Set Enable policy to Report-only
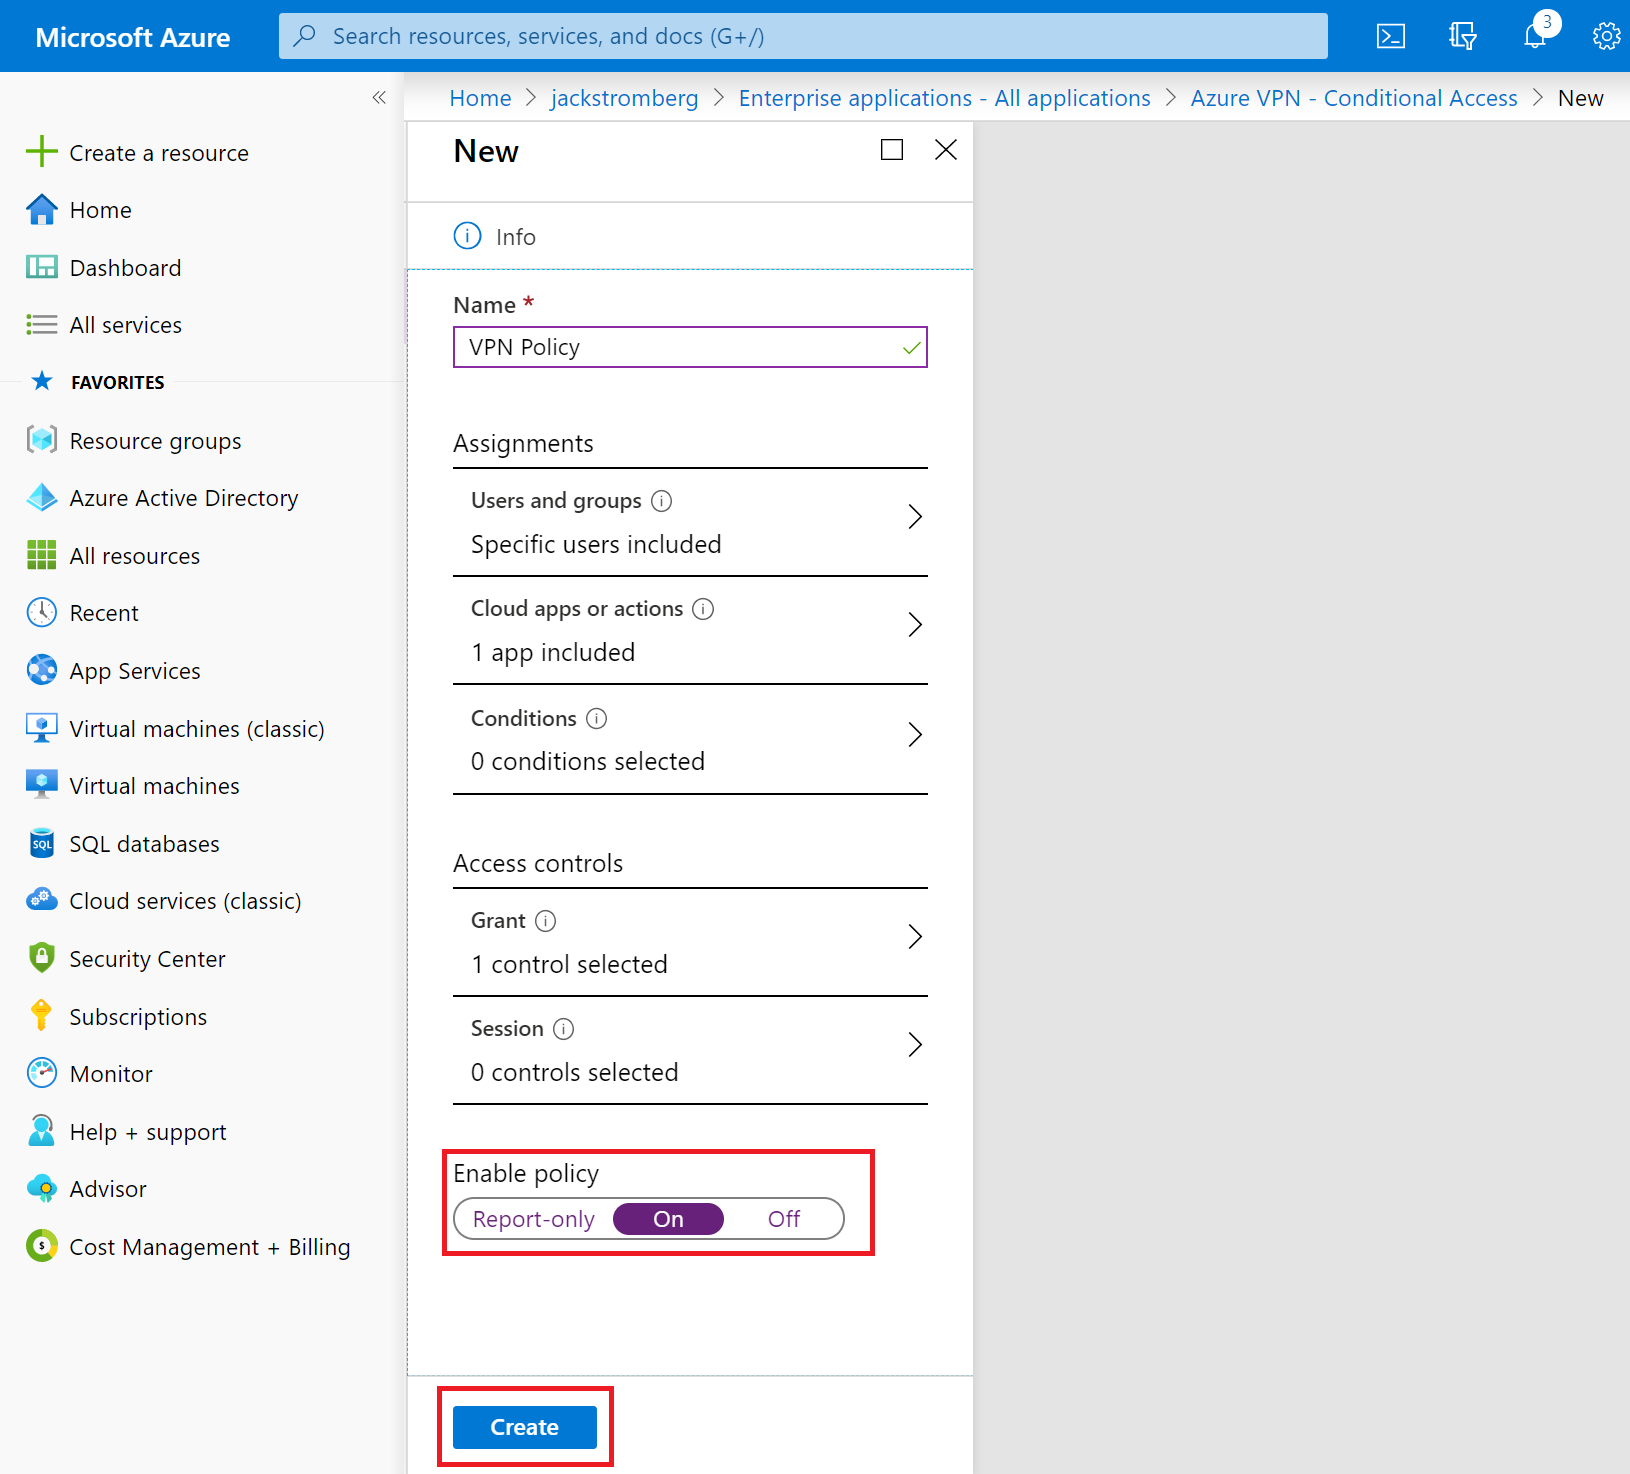 (534, 1219)
